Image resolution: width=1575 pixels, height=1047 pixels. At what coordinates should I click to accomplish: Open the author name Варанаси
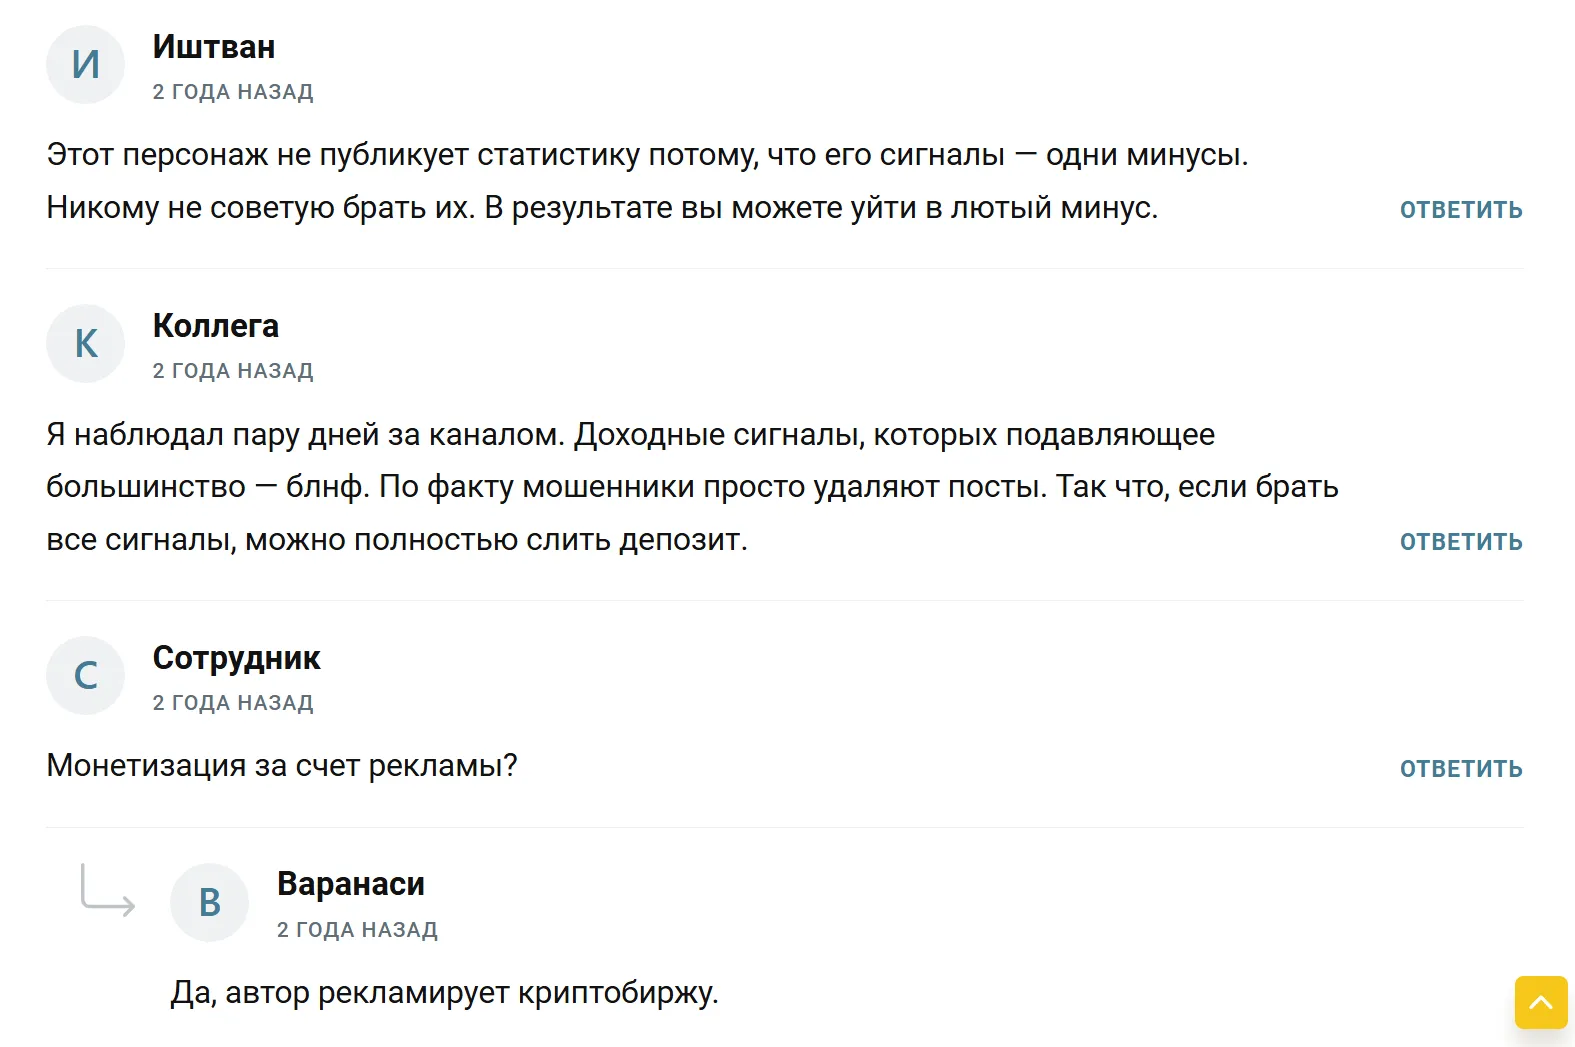point(351,884)
